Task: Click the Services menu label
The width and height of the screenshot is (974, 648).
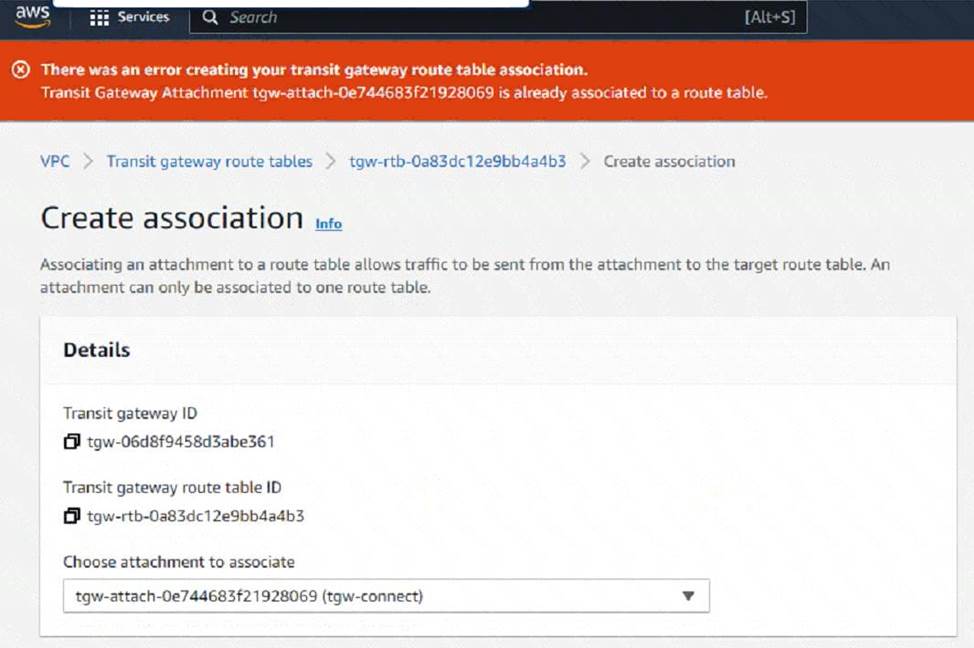Action: (143, 17)
